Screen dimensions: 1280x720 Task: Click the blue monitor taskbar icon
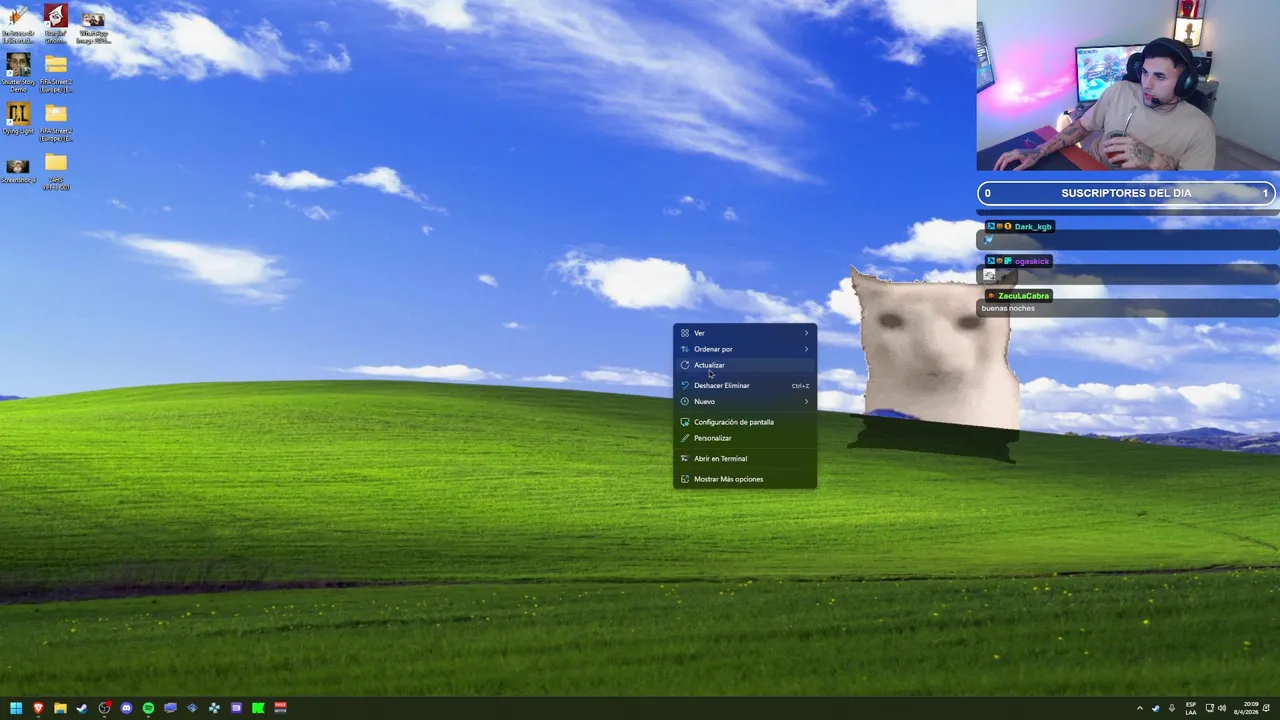coord(170,708)
